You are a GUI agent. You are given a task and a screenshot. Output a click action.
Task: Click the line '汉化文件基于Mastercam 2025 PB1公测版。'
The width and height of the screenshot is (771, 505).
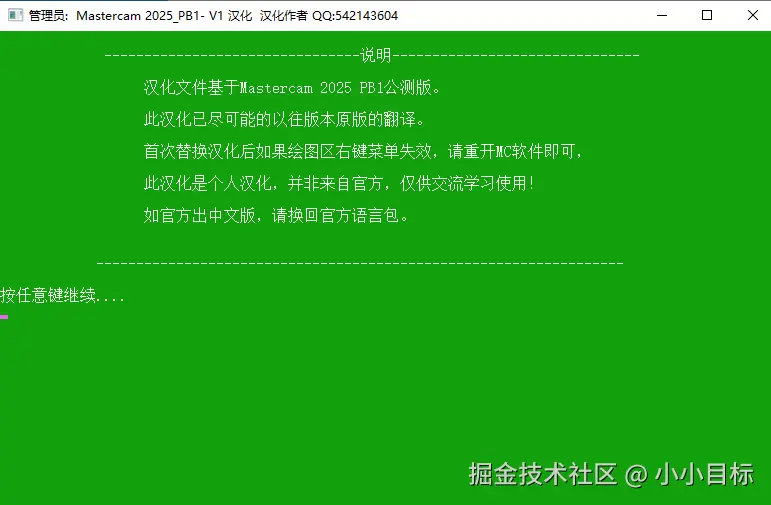tap(293, 88)
